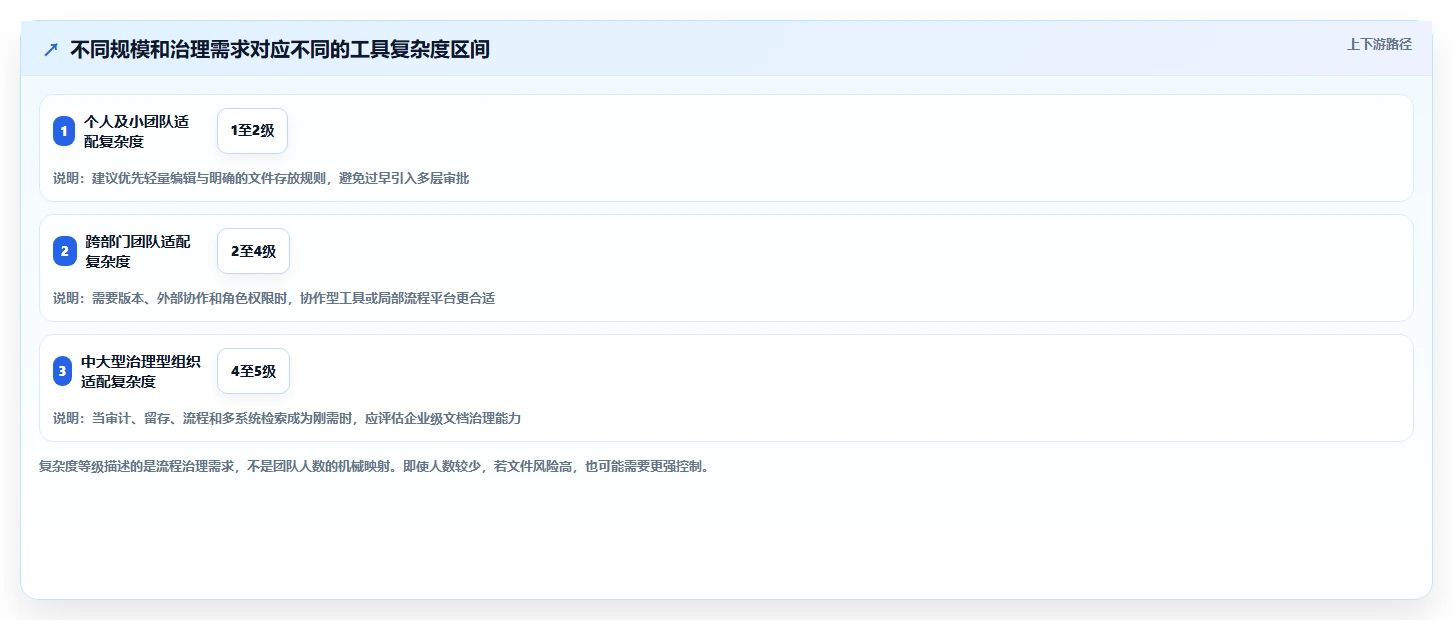Click the number 3 badge
The height and width of the screenshot is (620, 1453).
64,371
